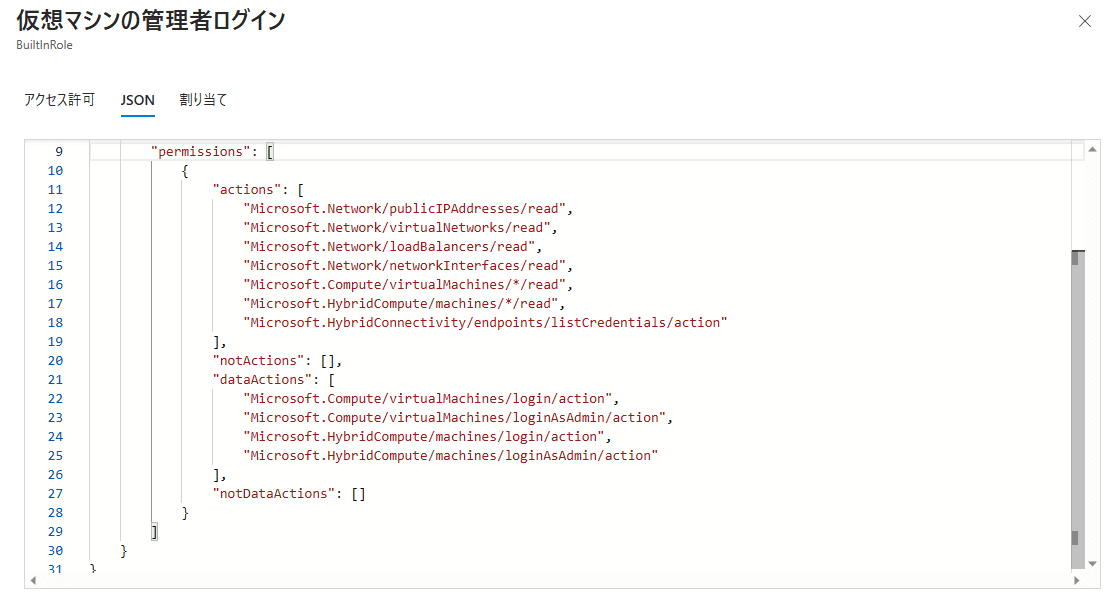The width and height of the screenshot is (1108, 602).
Task: Click the horizontal scrollbar right arrow
Action: tap(1077, 581)
